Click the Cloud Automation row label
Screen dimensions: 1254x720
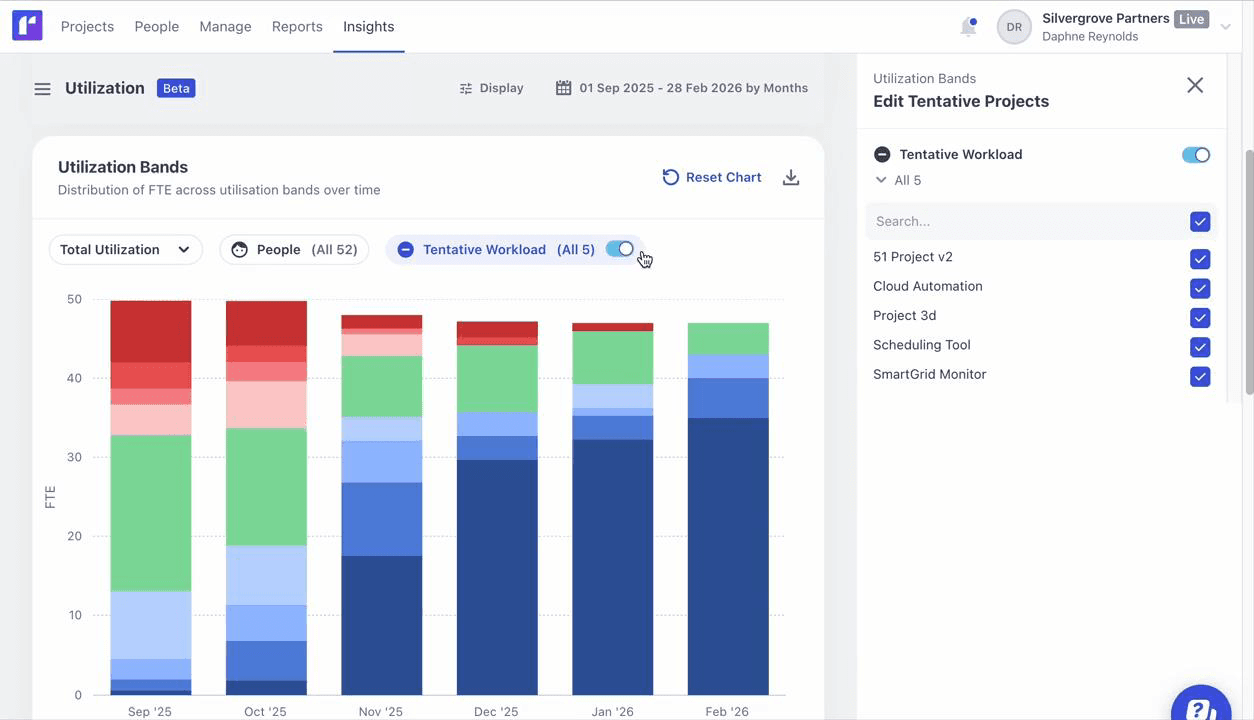click(928, 286)
